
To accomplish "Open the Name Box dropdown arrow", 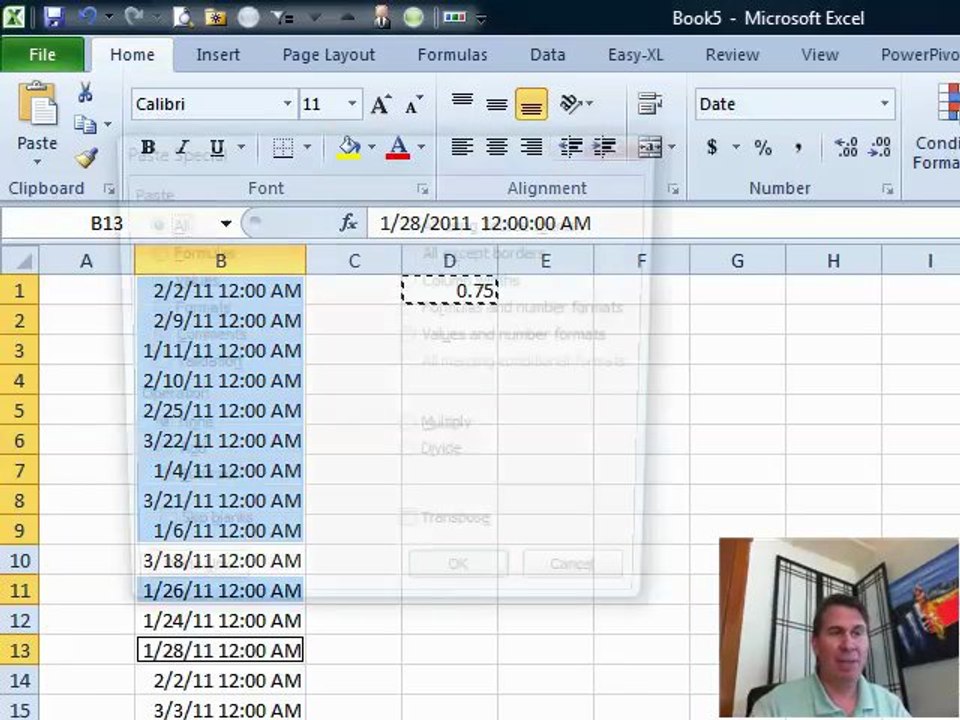I will click(x=226, y=223).
